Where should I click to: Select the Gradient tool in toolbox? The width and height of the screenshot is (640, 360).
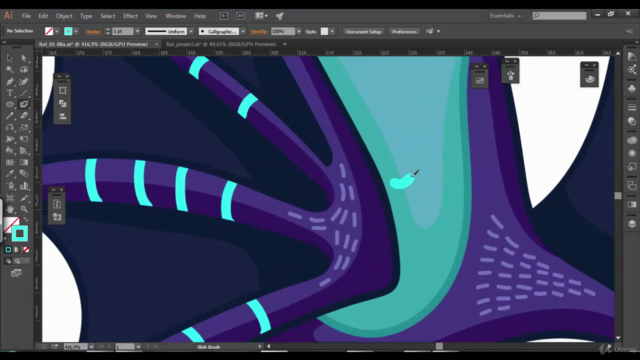[24, 162]
